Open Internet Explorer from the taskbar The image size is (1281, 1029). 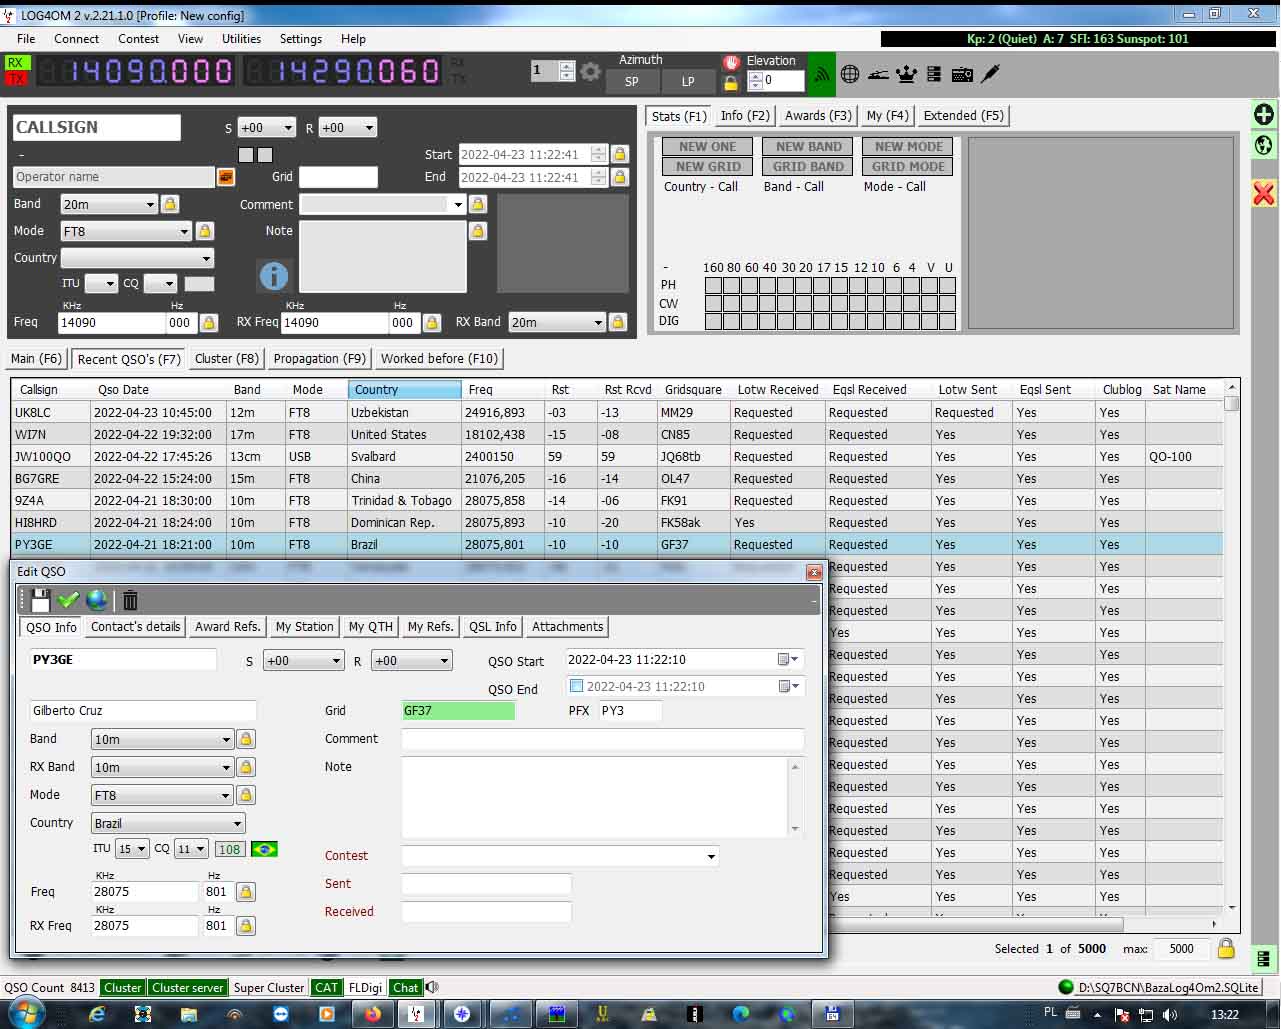click(x=96, y=1013)
